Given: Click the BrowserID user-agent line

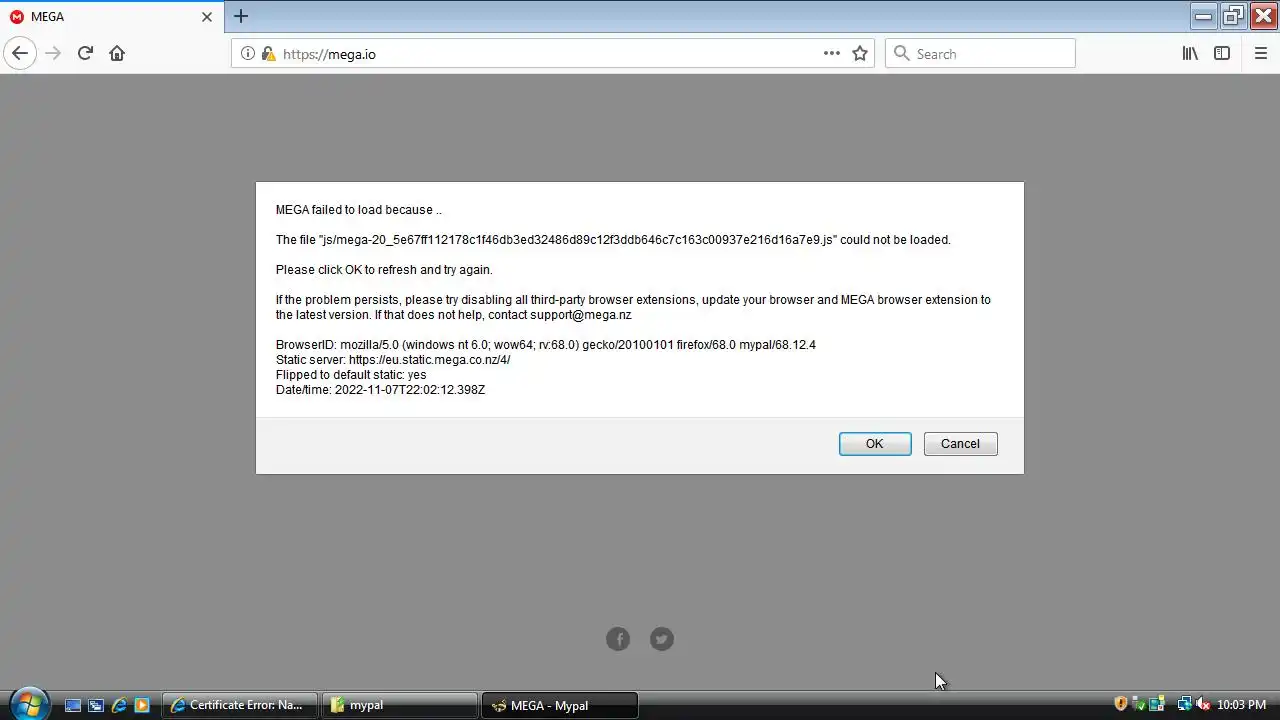Looking at the screenshot, I should (546, 345).
